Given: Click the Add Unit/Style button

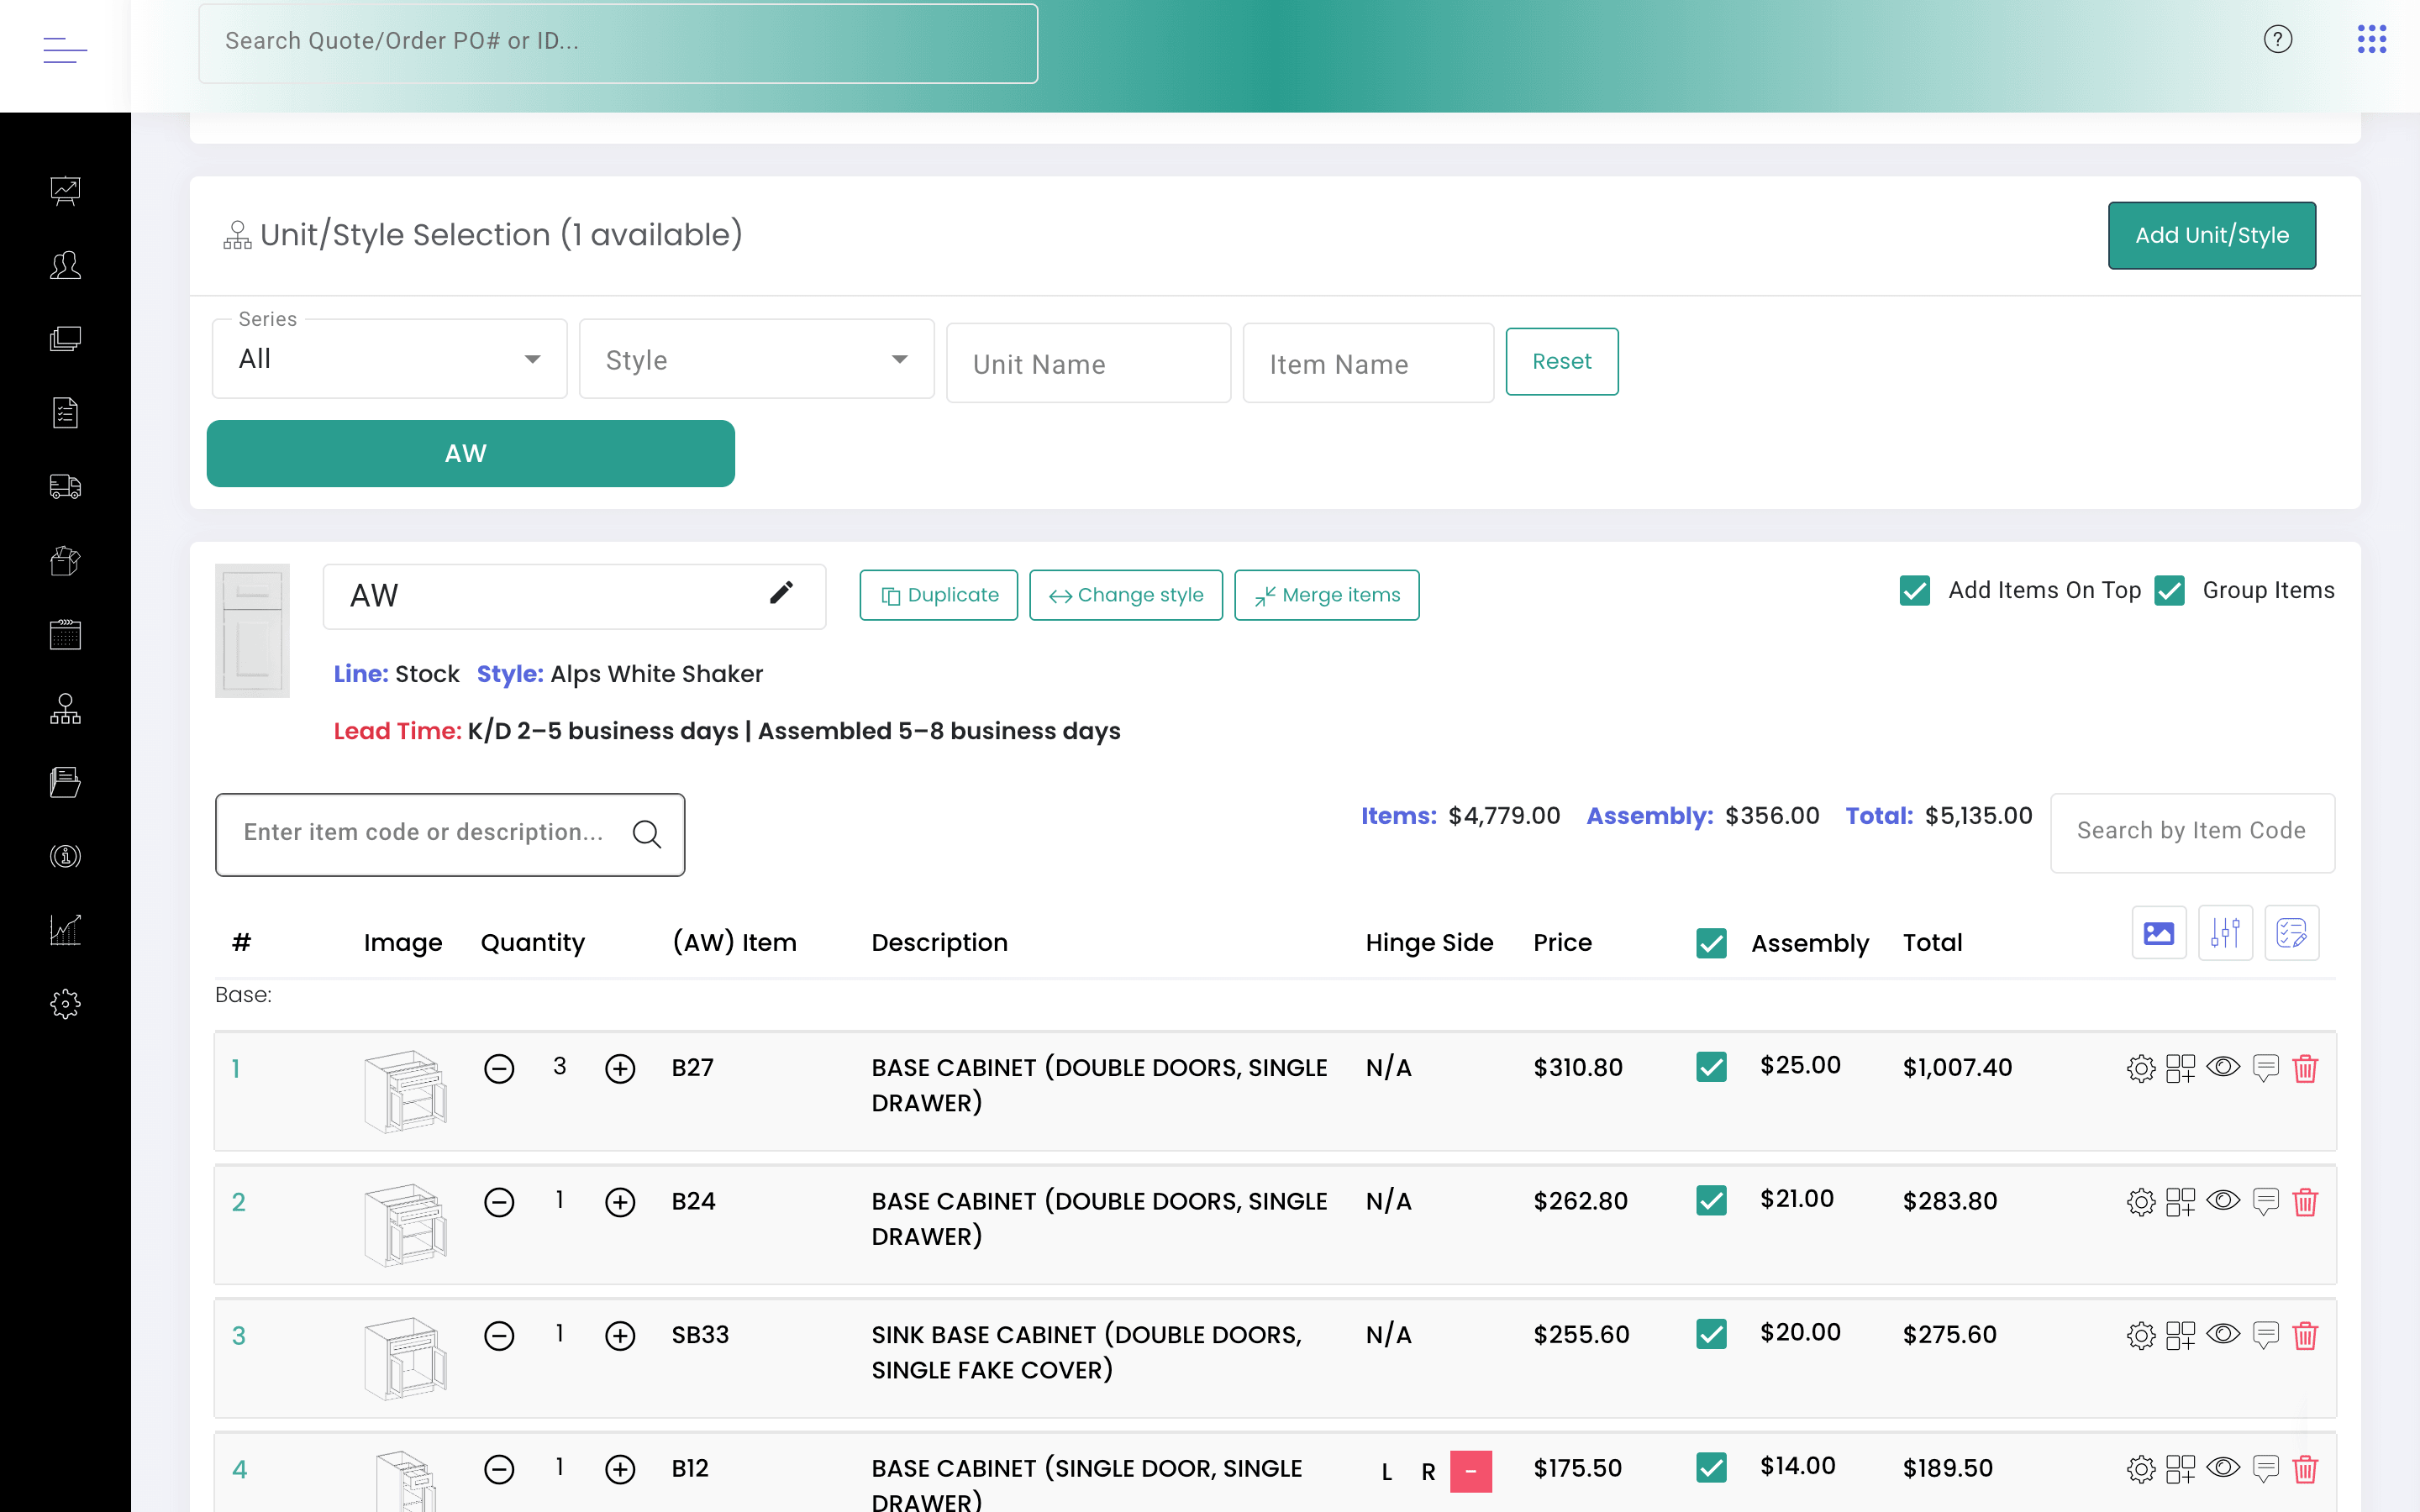Looking at the screenshot, I should click(2212, 235).
